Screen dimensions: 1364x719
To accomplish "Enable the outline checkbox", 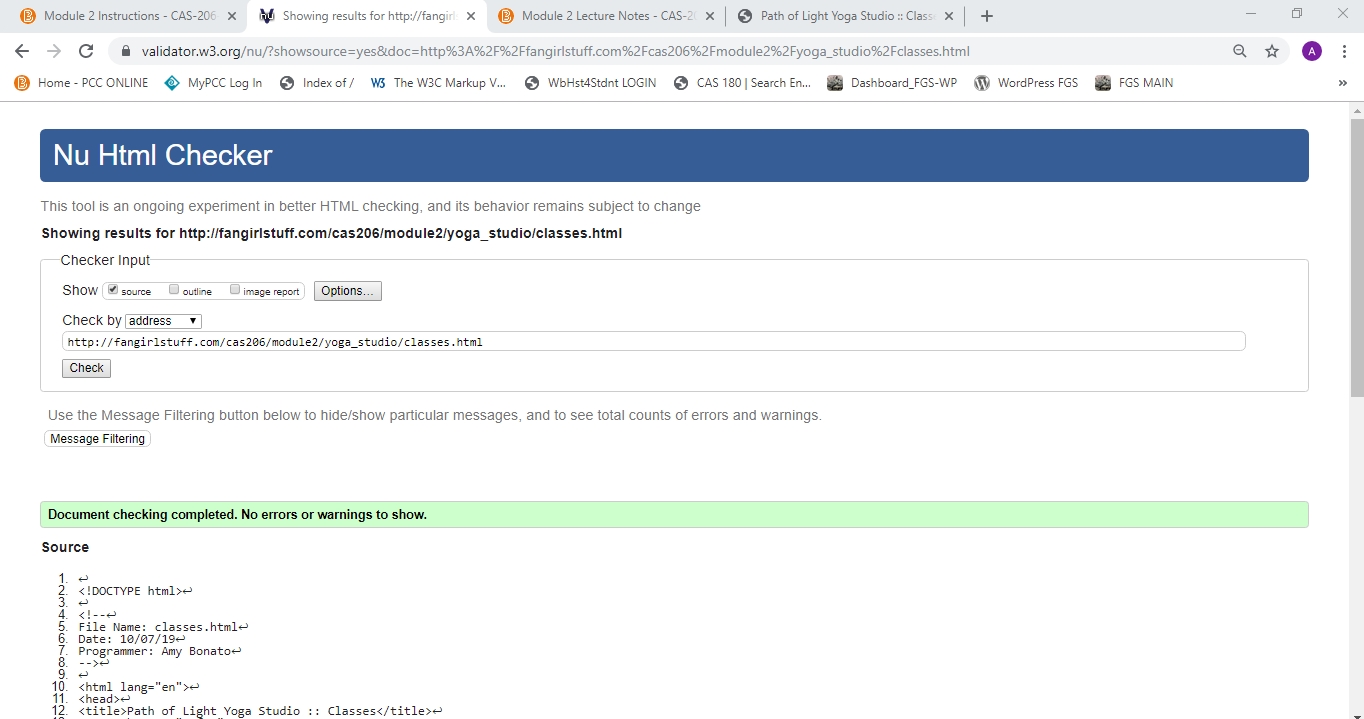I will click(174, 290).
